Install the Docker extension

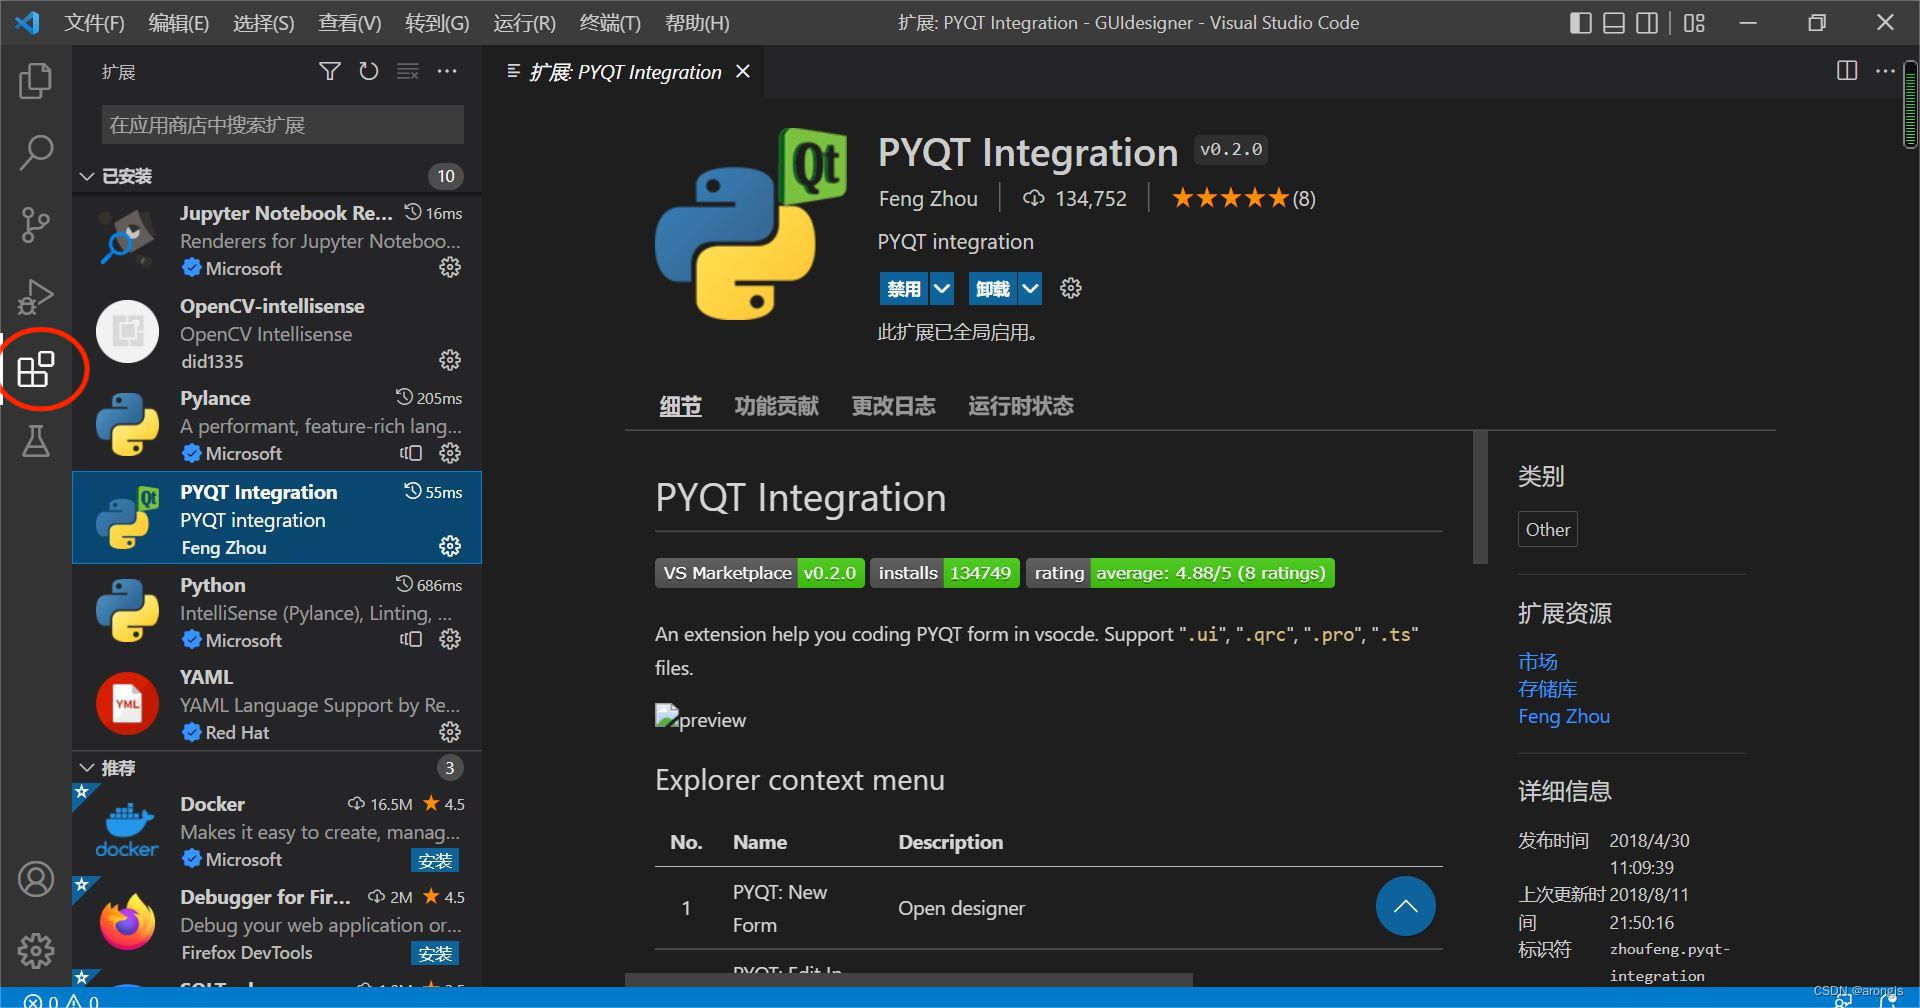pos(434,859)
